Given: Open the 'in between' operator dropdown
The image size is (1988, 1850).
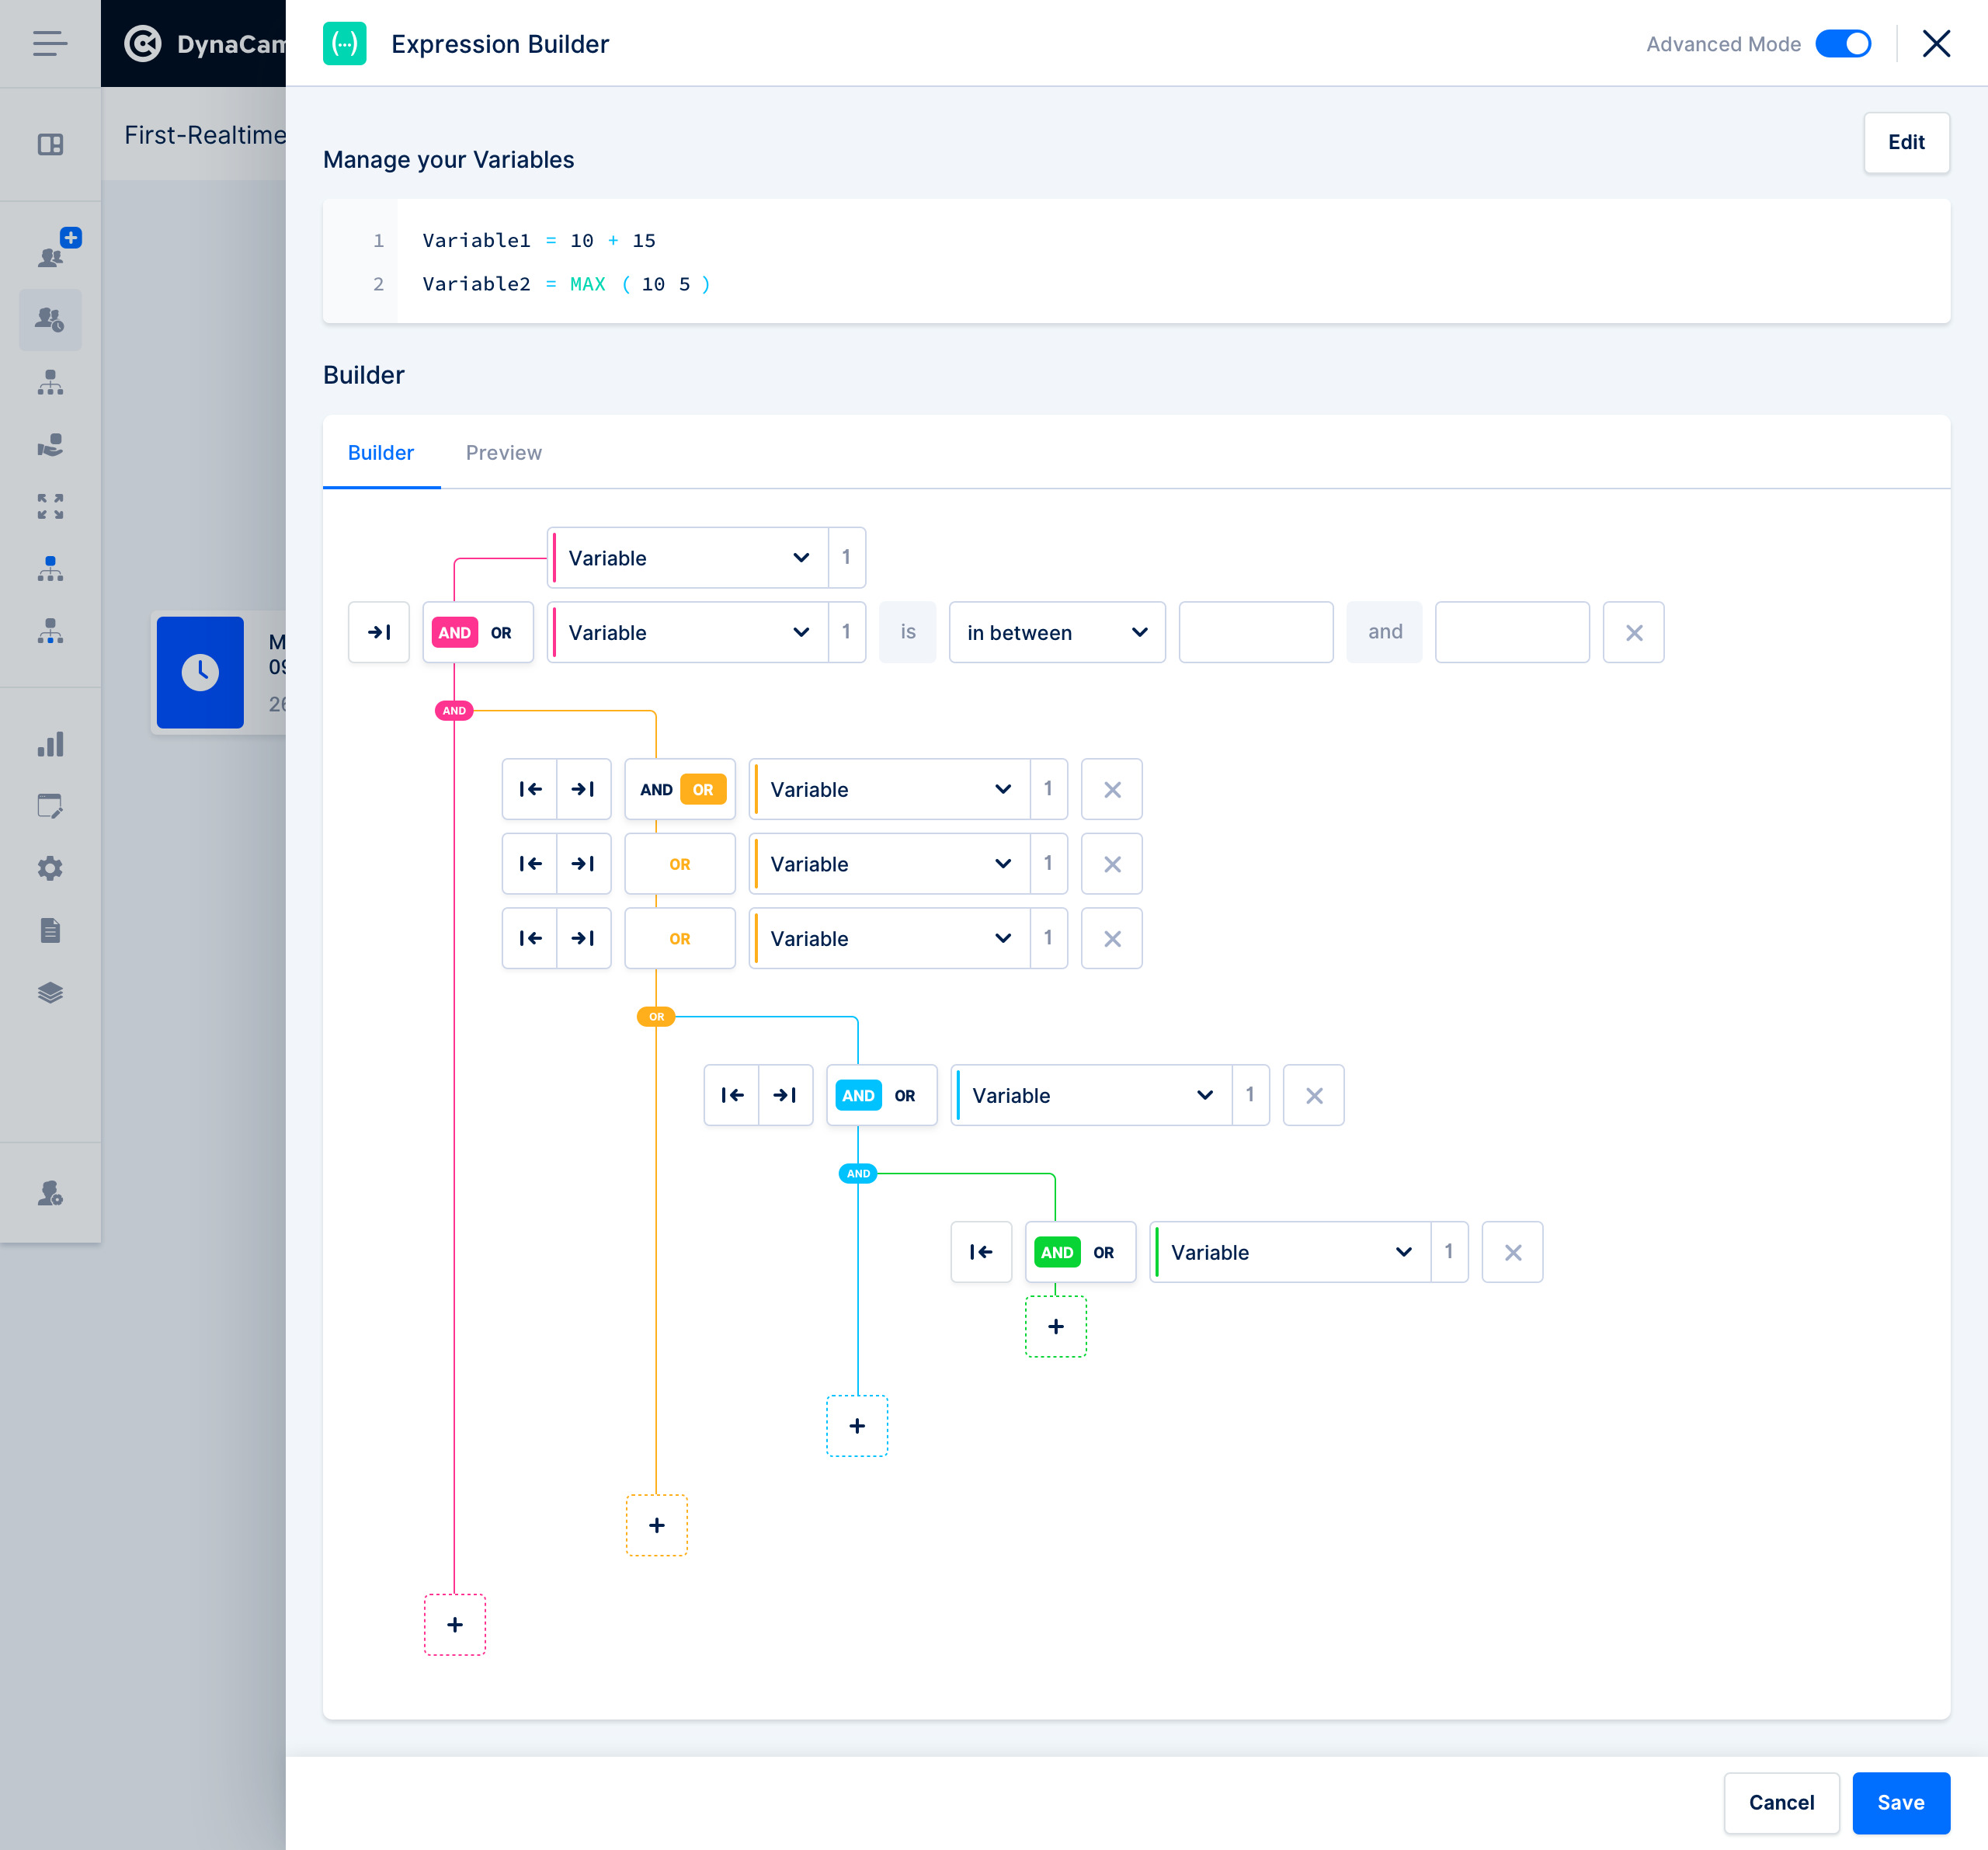Looking at the screenshot, I should tap(1056, 632).
